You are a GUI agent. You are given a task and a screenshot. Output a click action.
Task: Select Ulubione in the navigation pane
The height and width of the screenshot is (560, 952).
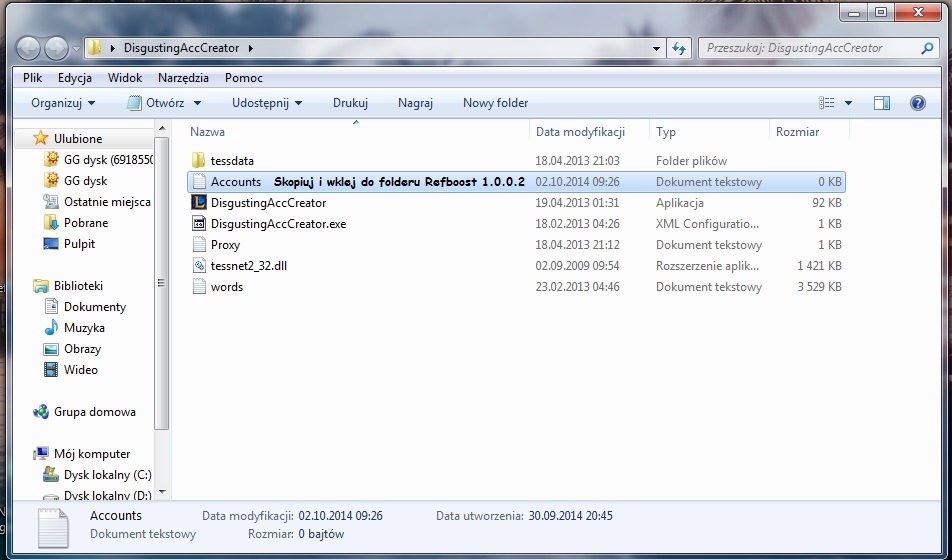pyautogui.click(x=78, y=138)
